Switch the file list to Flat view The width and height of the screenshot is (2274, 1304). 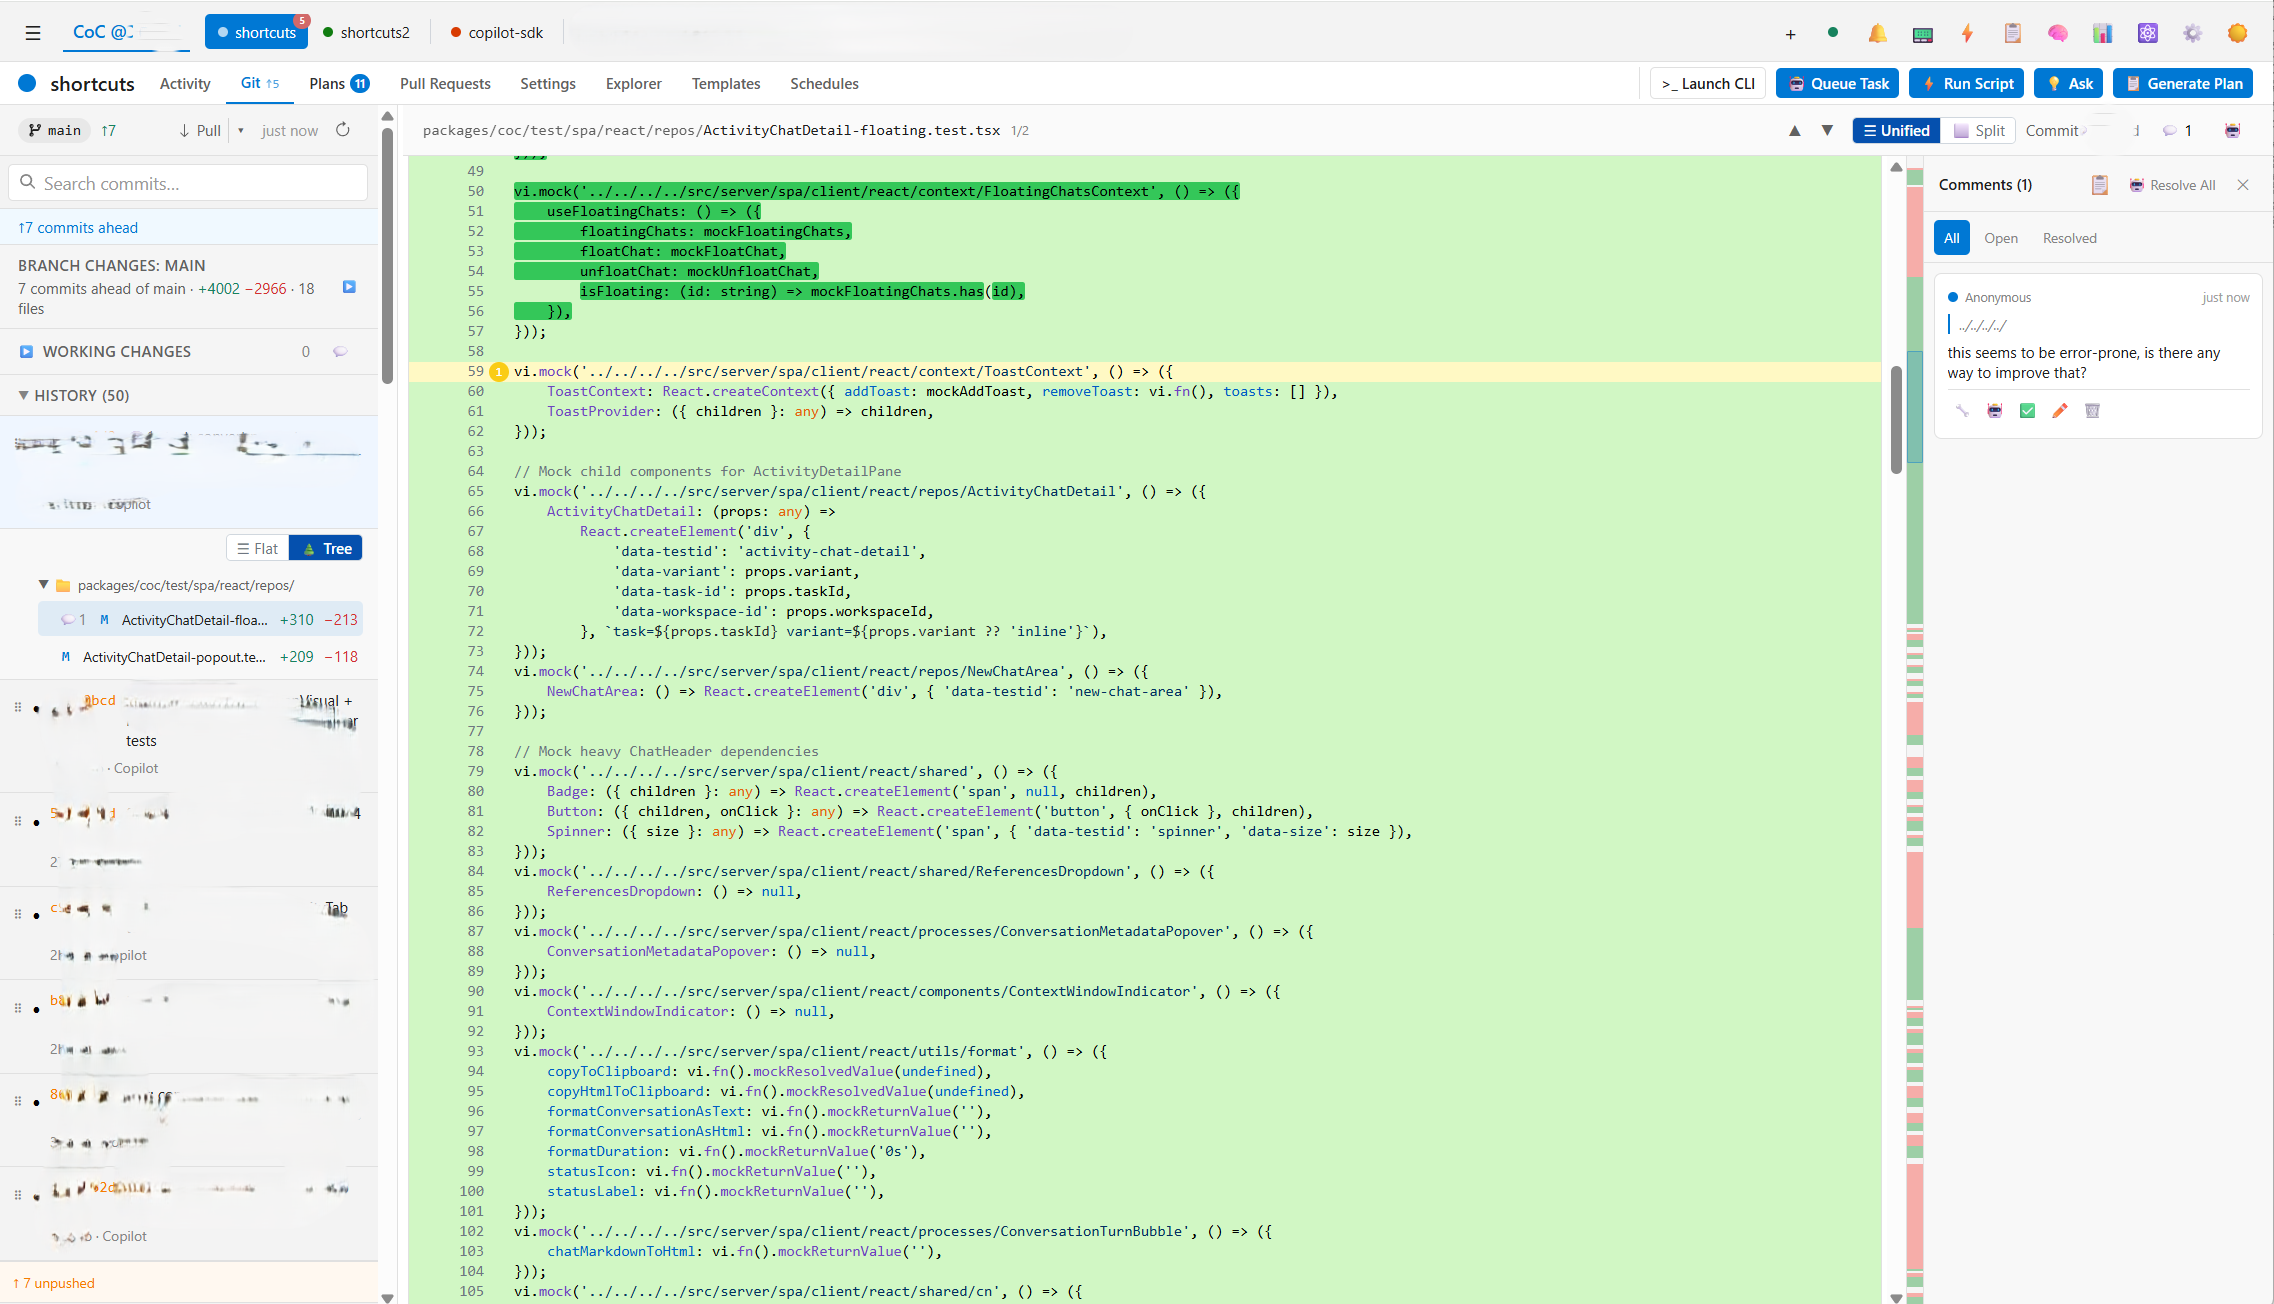257,547
